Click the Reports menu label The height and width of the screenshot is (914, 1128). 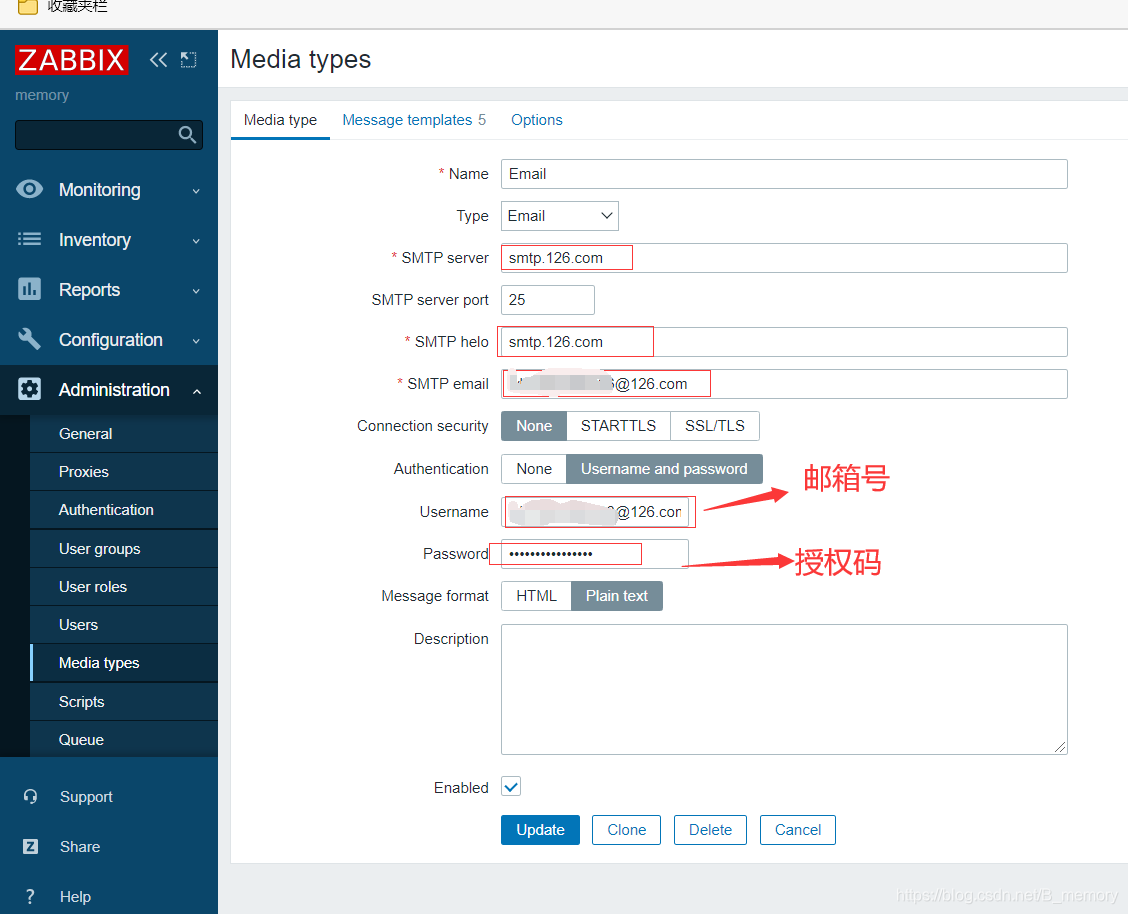(x=89, y=290)
